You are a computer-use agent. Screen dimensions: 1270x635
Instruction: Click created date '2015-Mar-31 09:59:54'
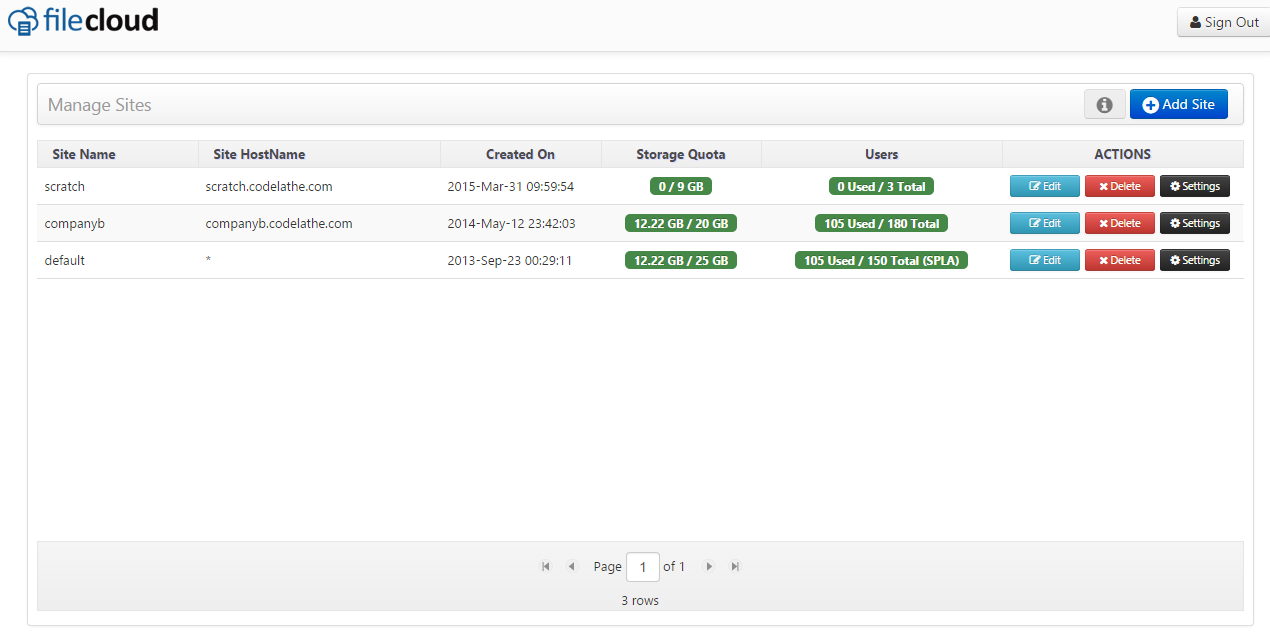coord(511,186)
